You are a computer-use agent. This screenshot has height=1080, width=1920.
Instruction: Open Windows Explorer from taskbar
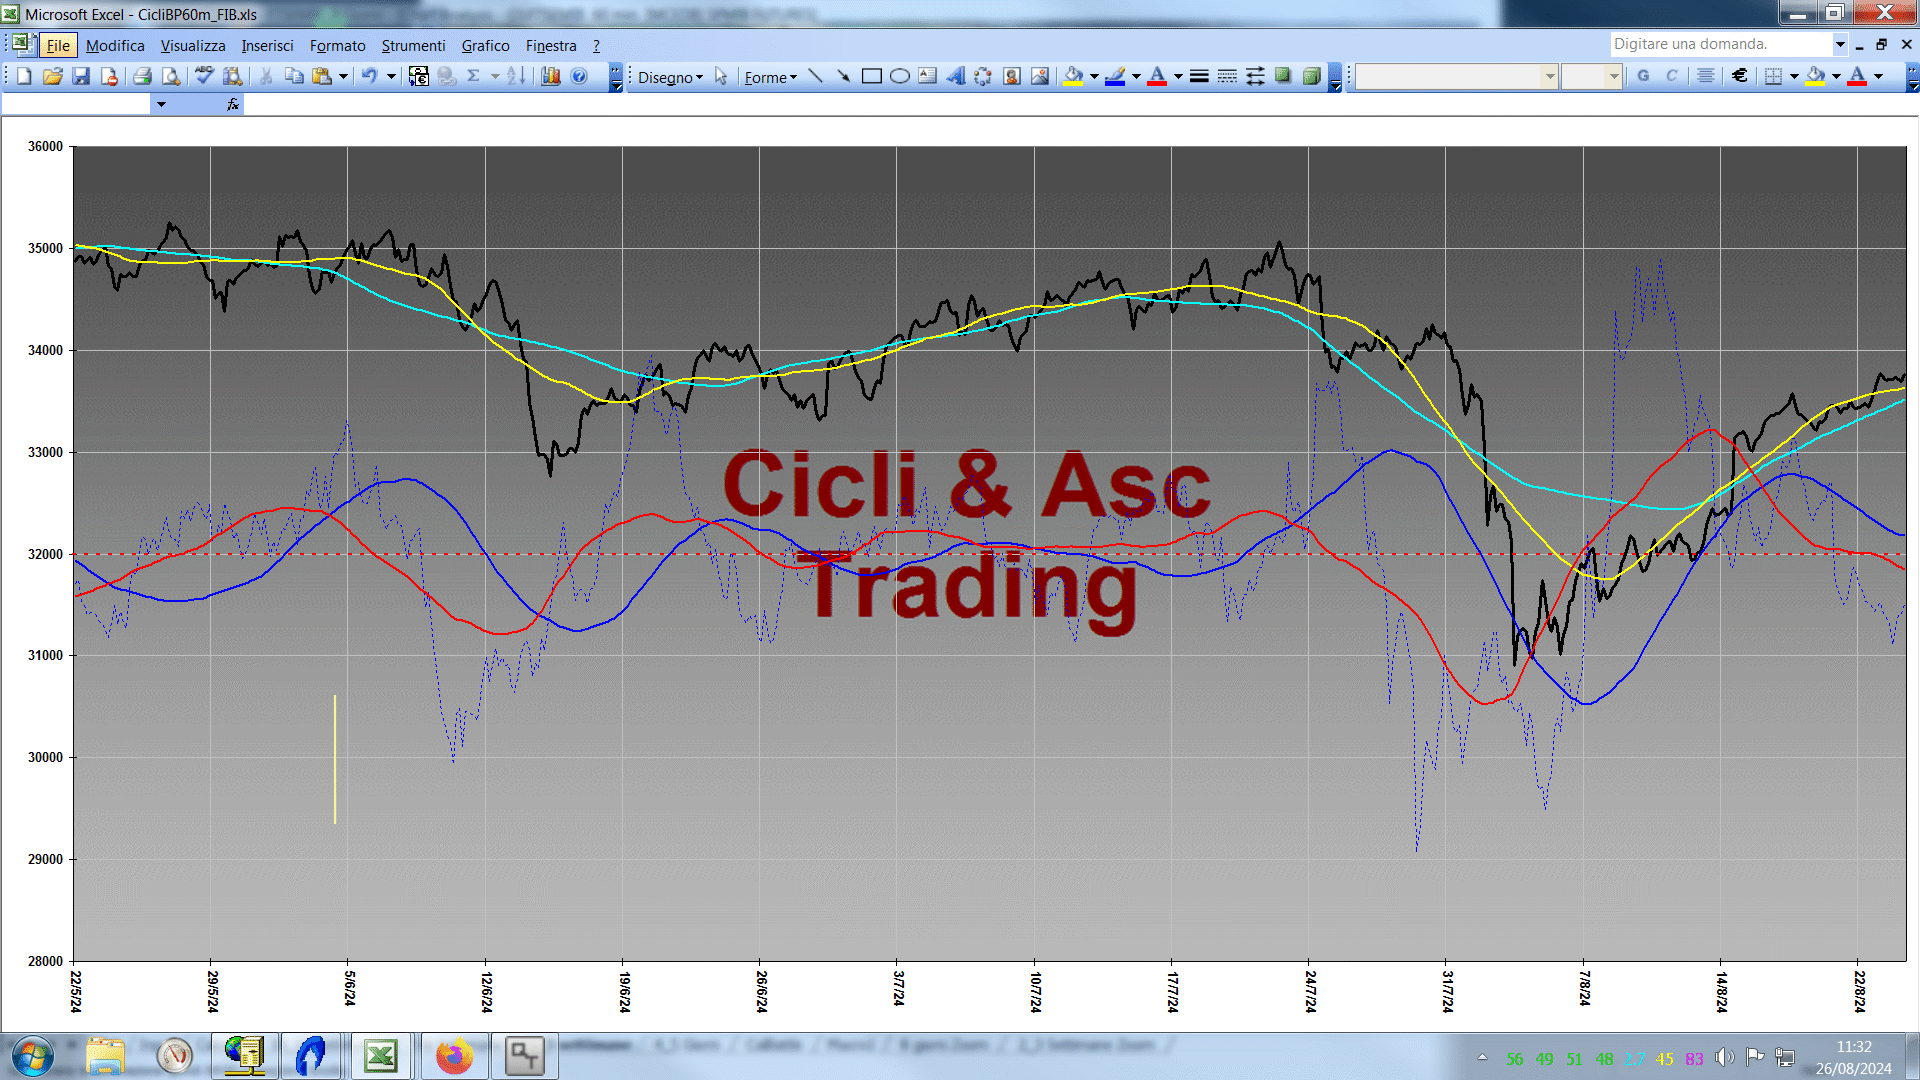(x=105, y=1056)
